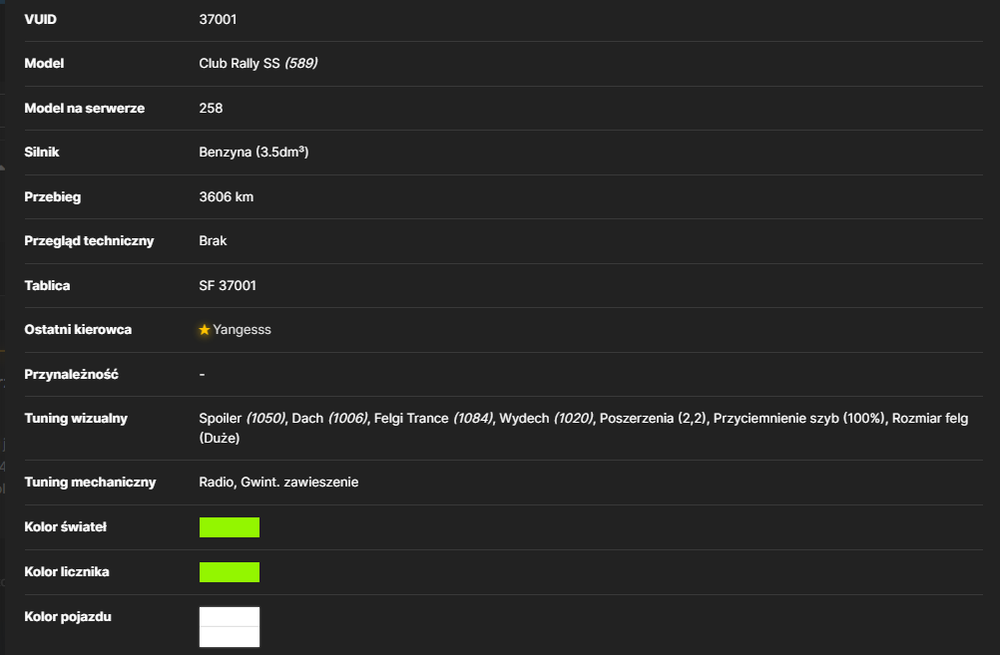
Task: Select the white Kolor pojazdu swatch
Action: pyautogui.click(x=230, y=627)
